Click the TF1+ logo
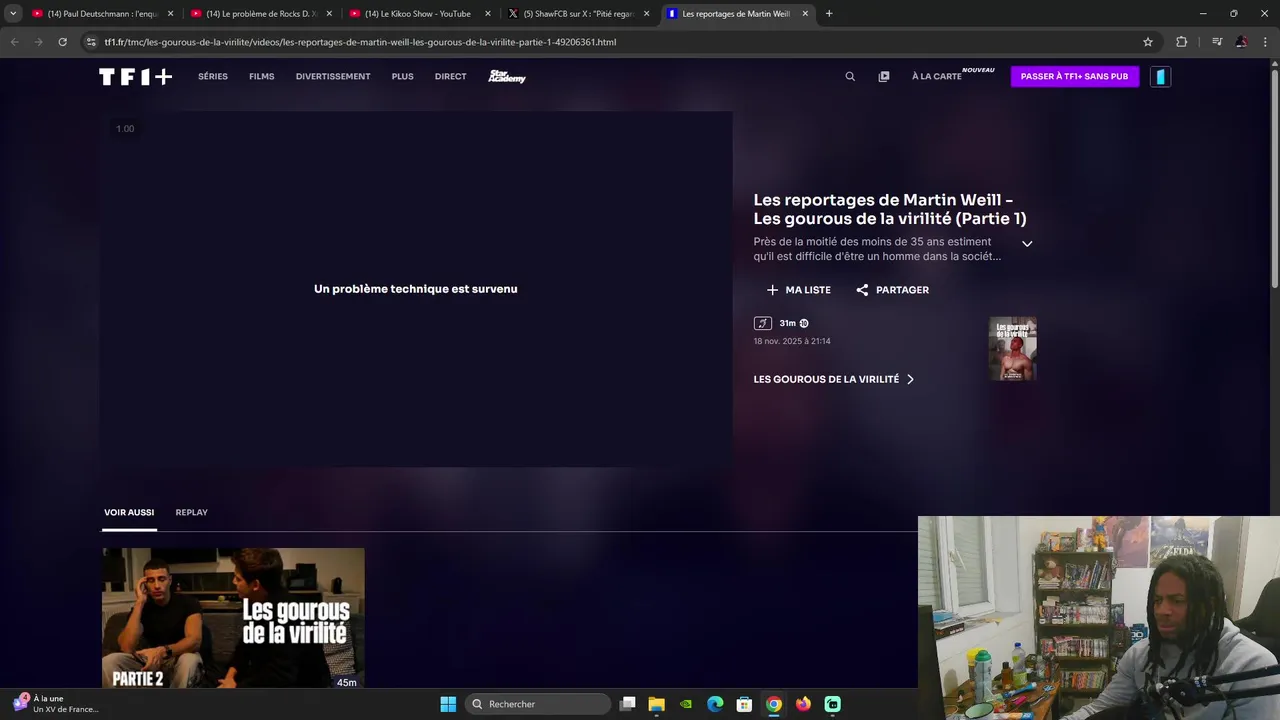 tap(135, 77)
